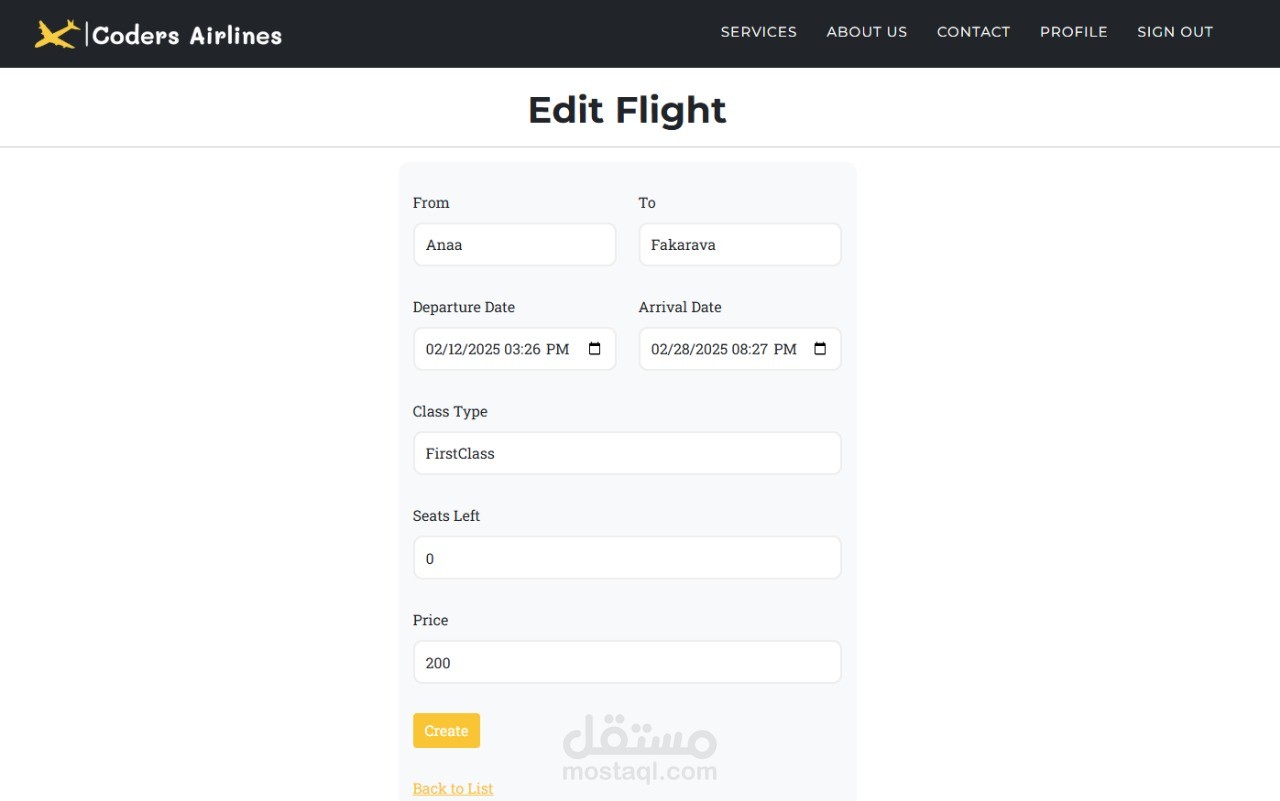Sign out from the navigation bar

(1175, 32)
